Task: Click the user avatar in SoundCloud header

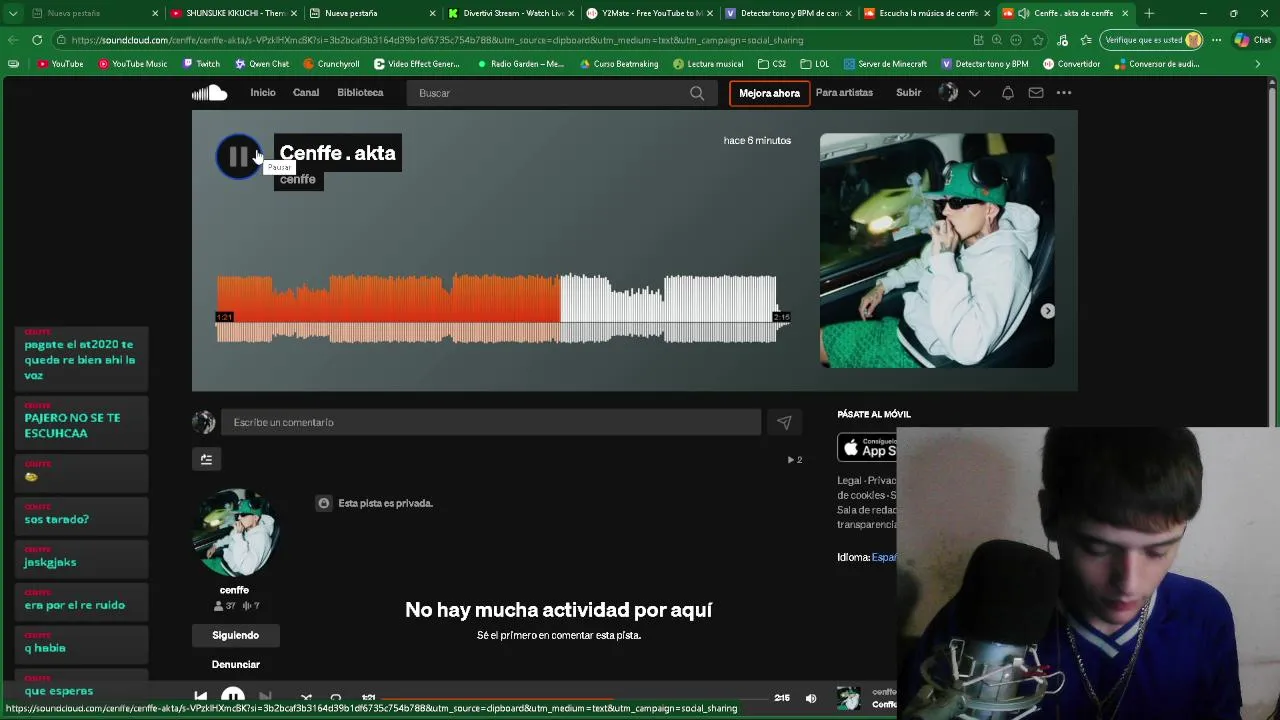Action: tap(948, 93)
